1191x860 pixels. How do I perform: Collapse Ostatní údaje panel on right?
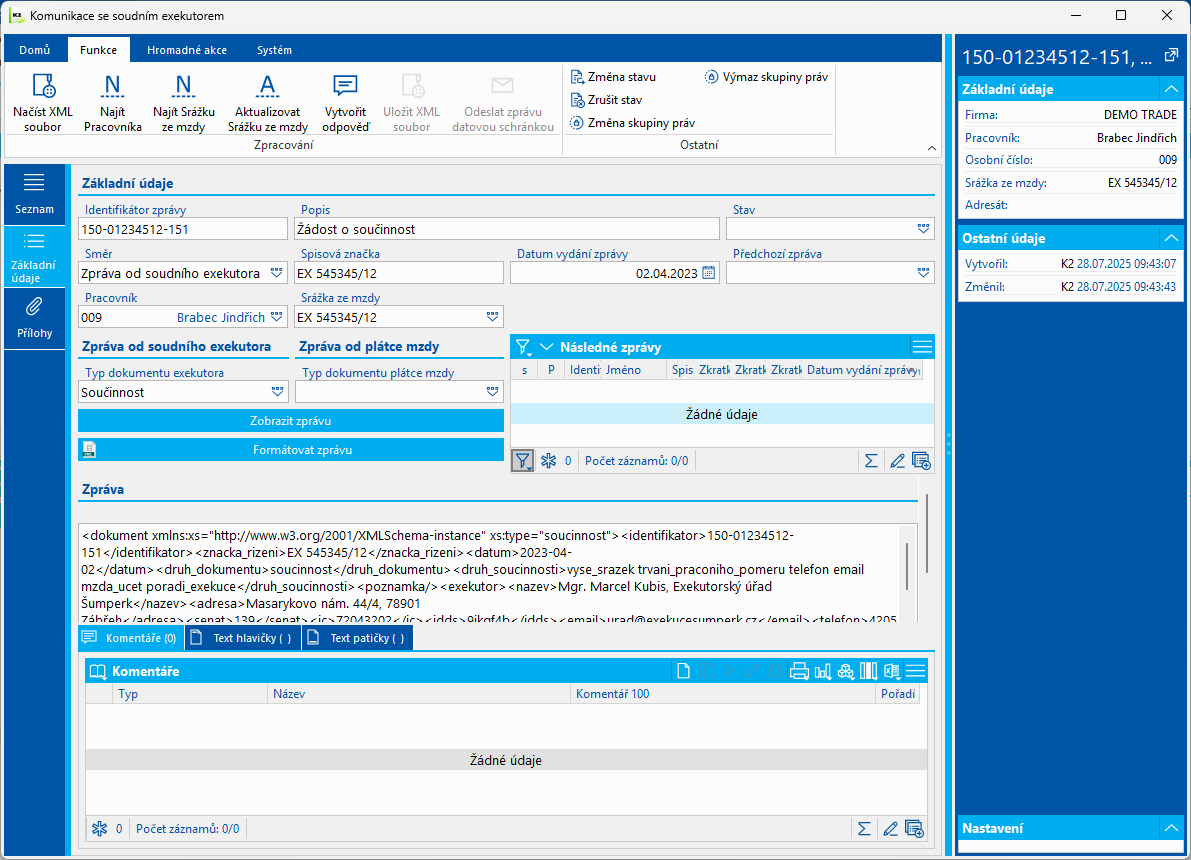pyautogui.click(x=1171, y=238)
